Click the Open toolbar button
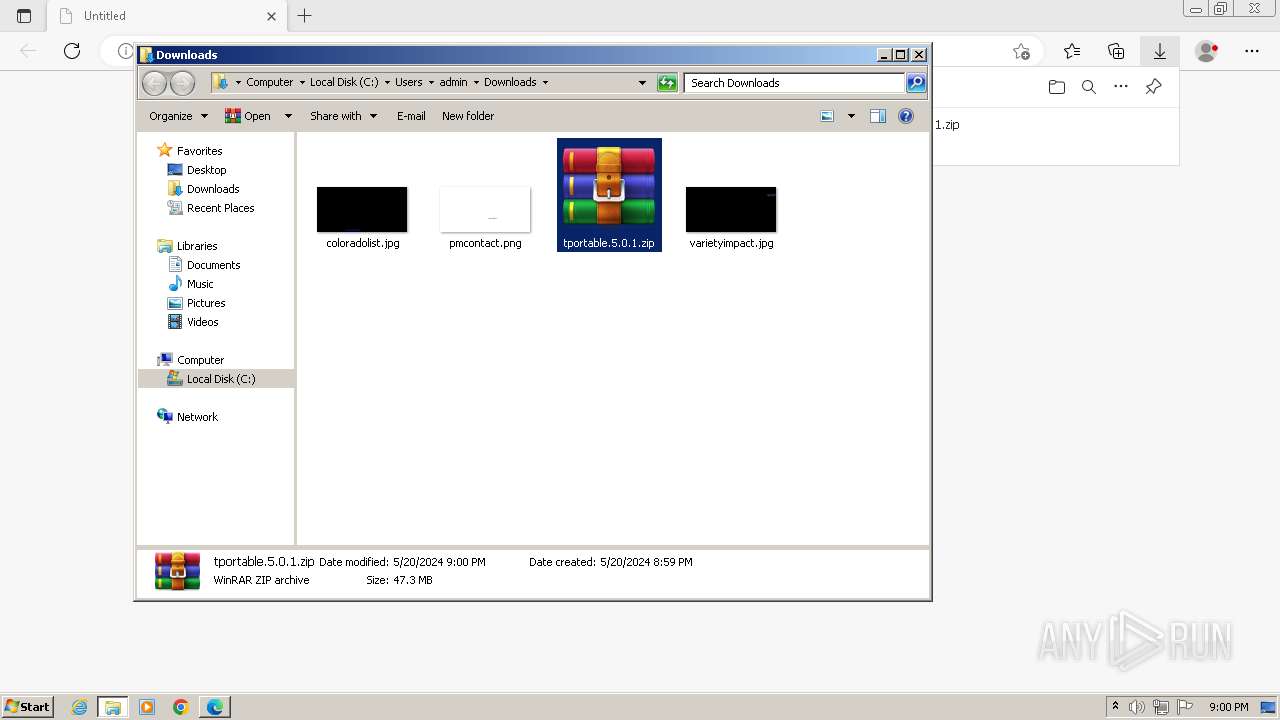The height and width of the screenshot is (720, 1280). coord(248,116)
